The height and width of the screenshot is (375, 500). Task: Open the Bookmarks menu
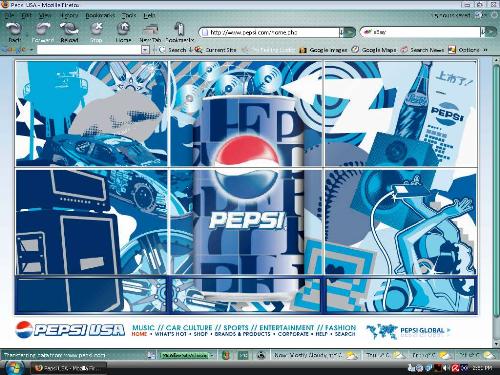point(100,15)
